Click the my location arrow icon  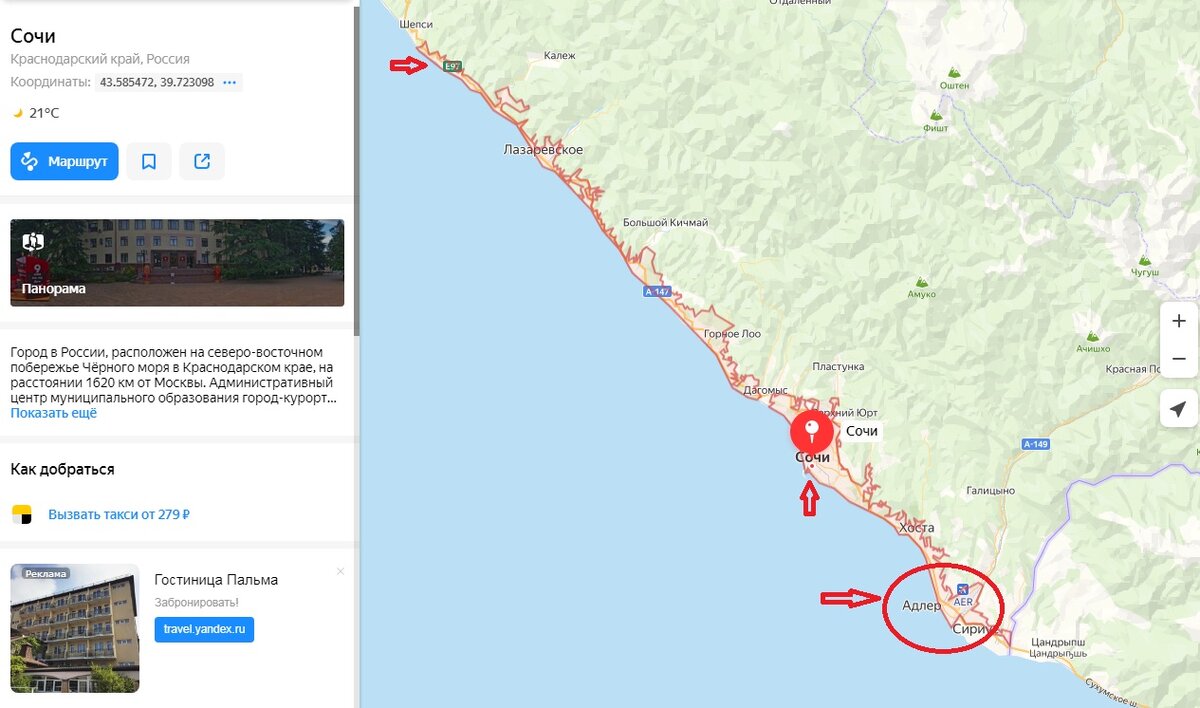coord(1178,409)
